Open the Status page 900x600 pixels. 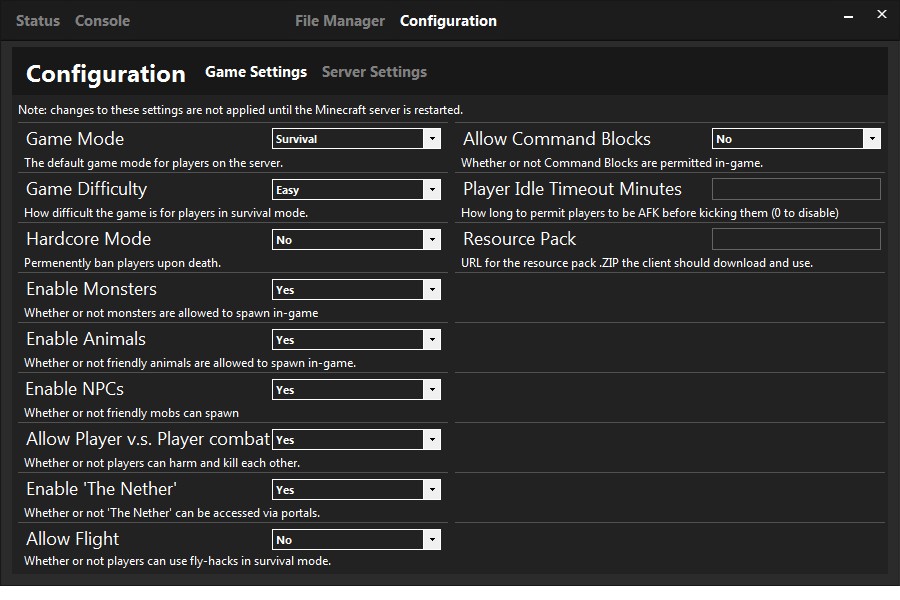pos(37,20)
